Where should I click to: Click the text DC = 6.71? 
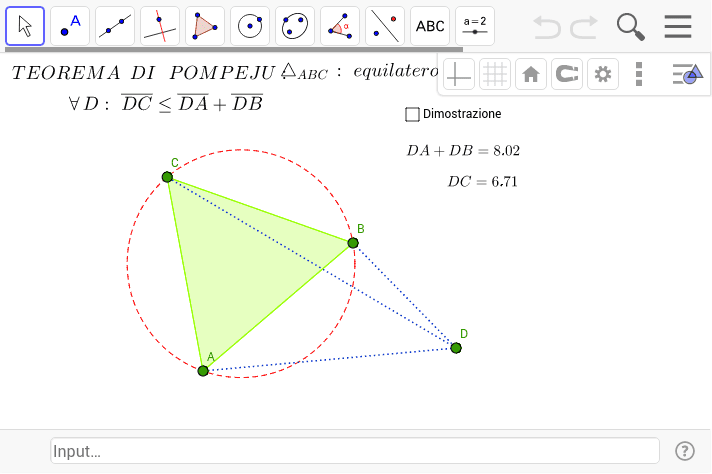click(x=482, y=182)
